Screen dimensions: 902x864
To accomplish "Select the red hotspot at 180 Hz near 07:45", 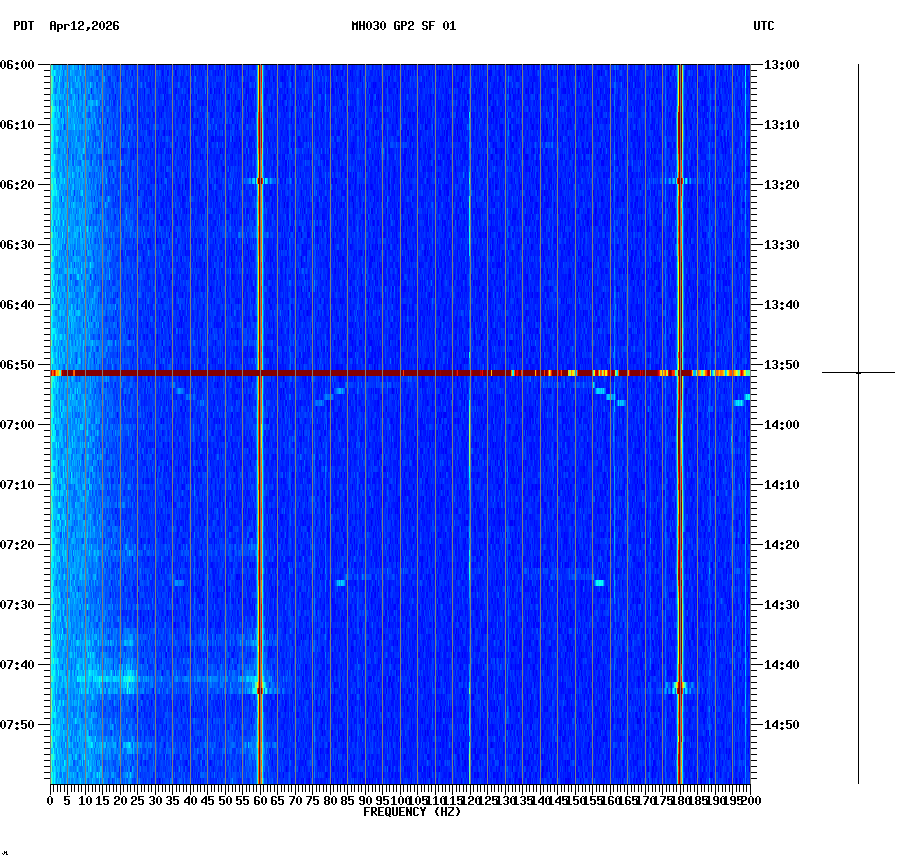I will (680, 688).
